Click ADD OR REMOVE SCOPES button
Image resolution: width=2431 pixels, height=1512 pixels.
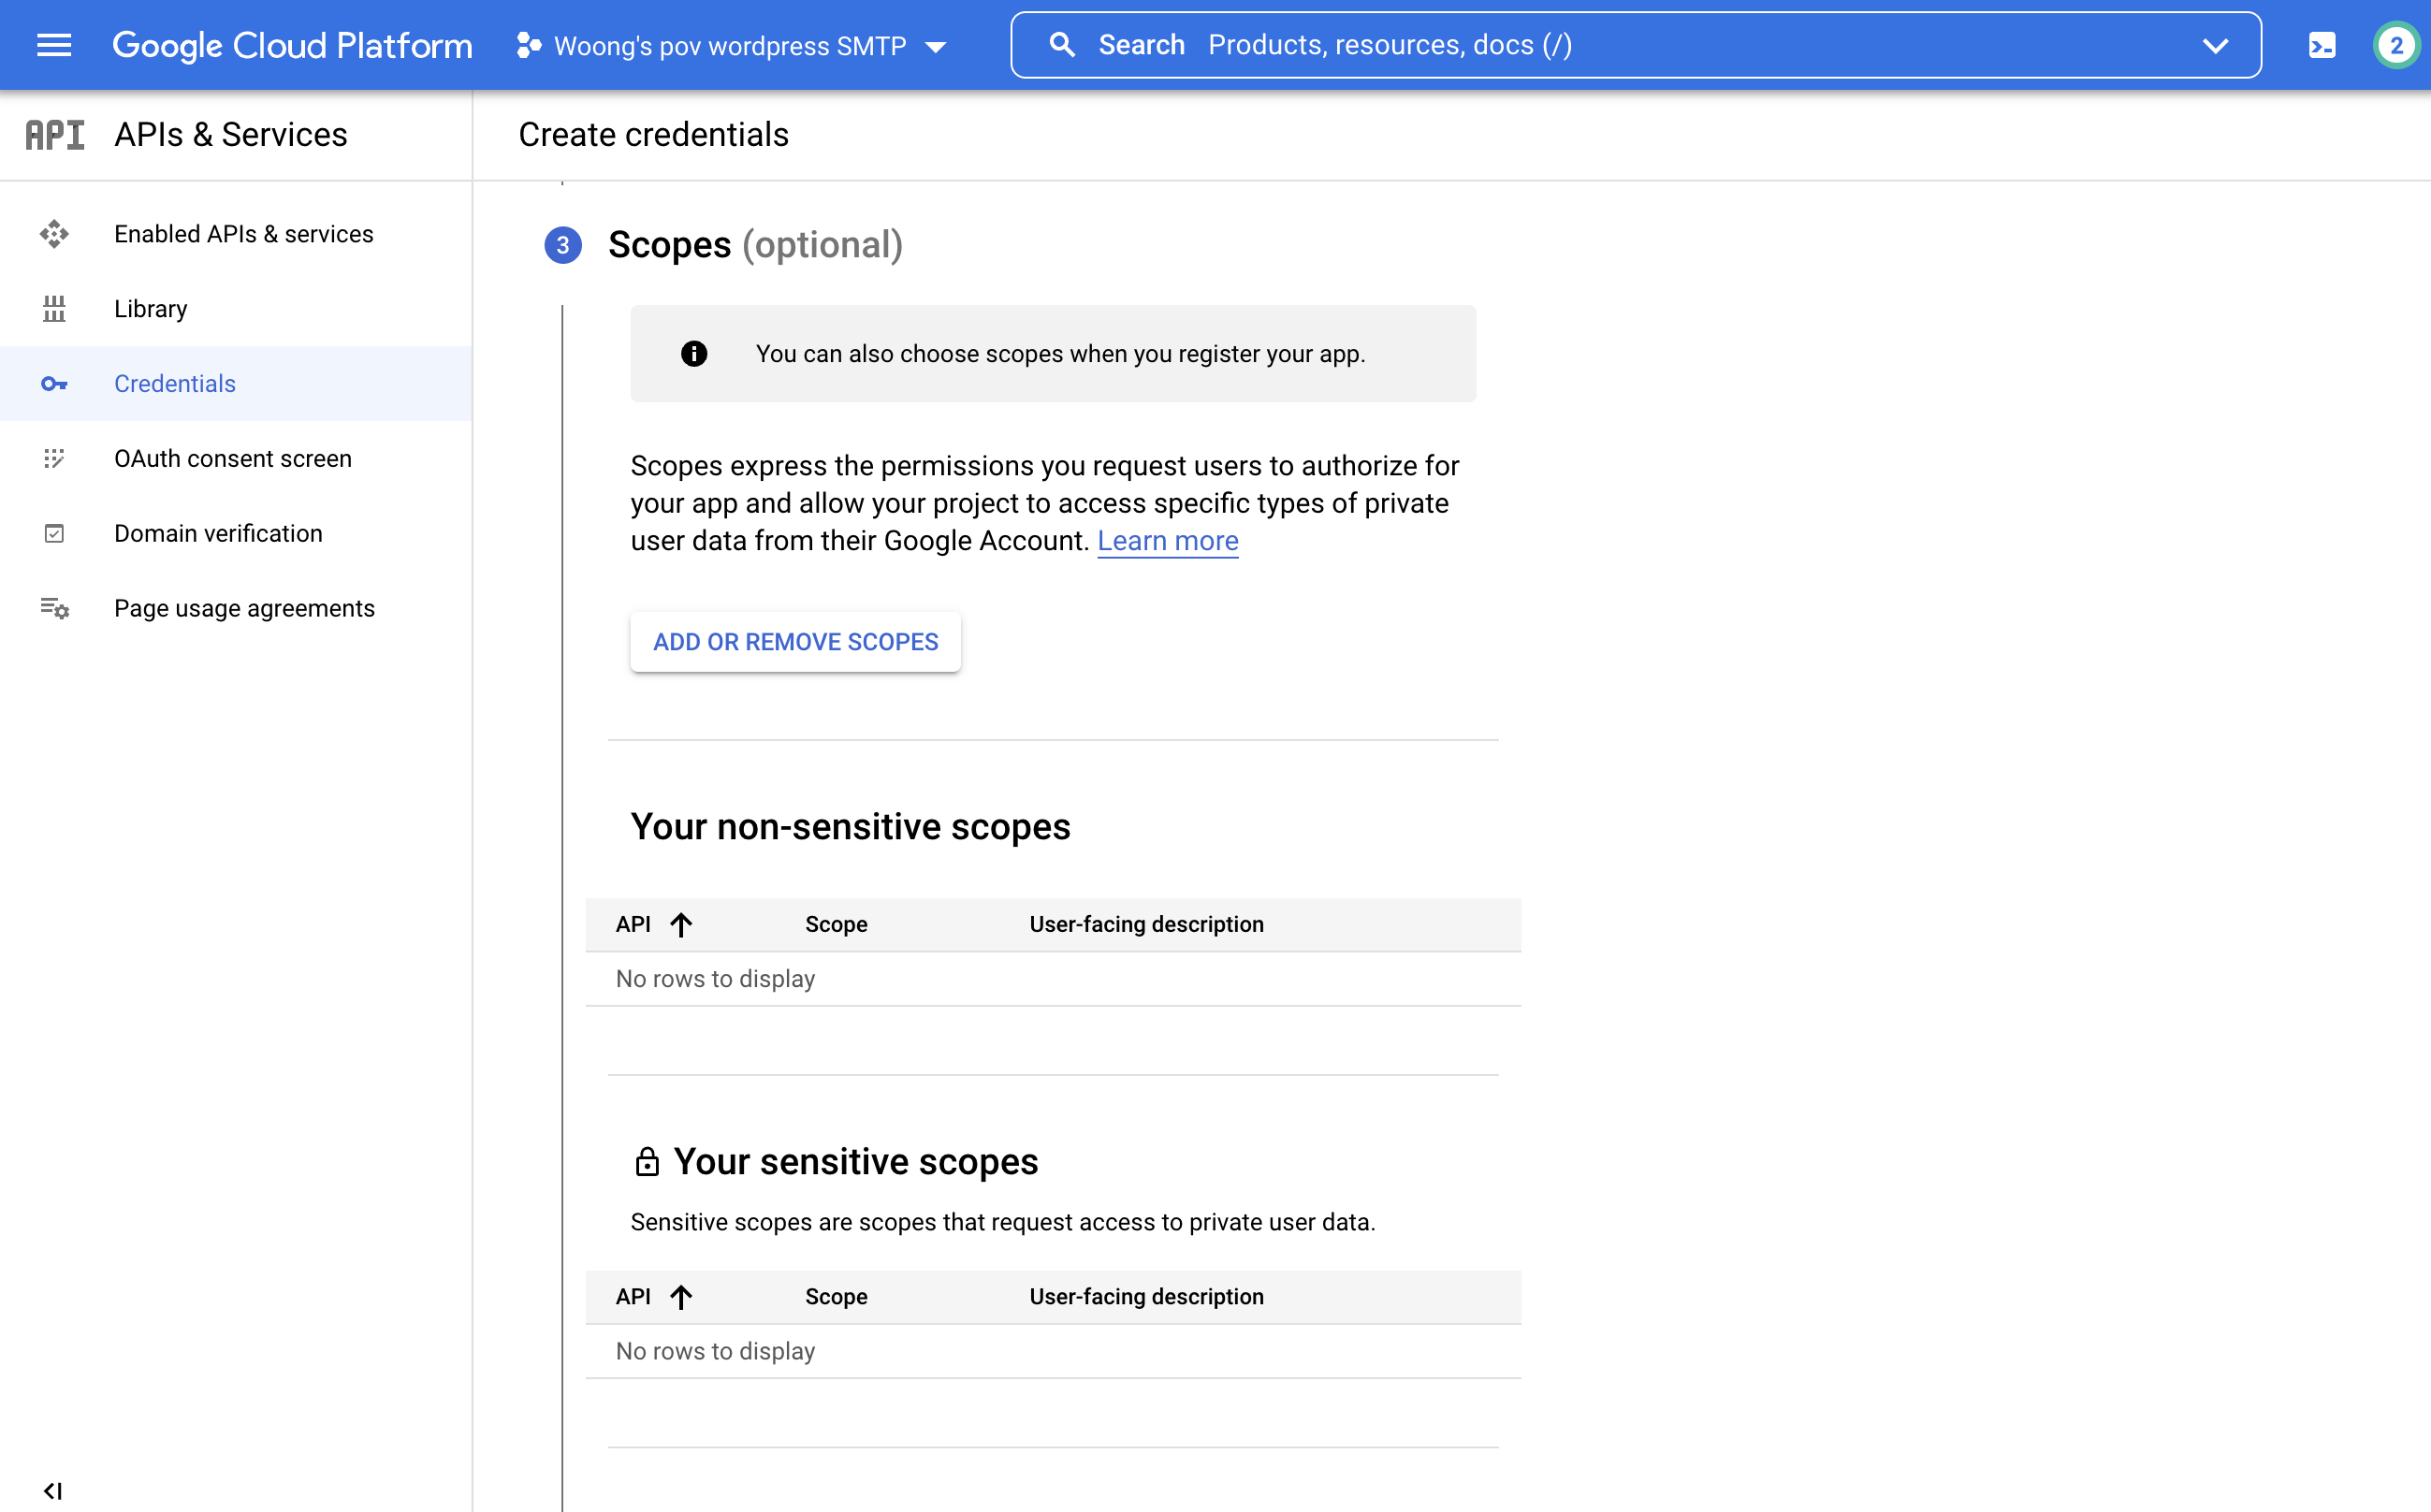(795, 642)
